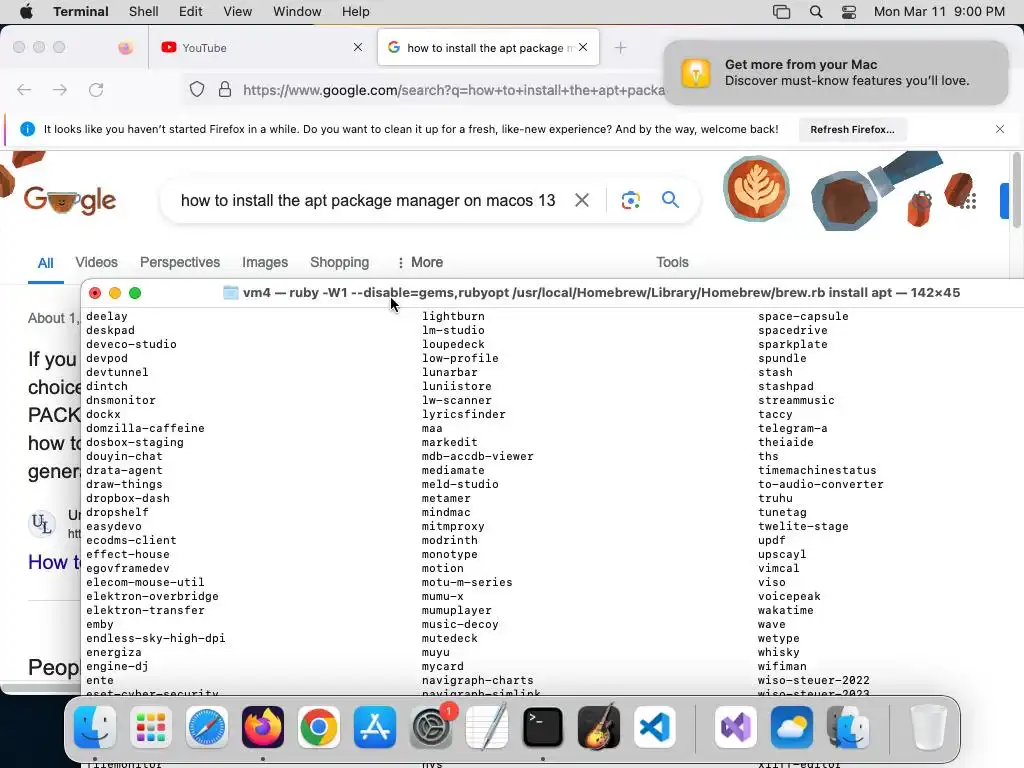Close the YouTube tab
The height and width of the screenshot is (768, 1024).
357,47
